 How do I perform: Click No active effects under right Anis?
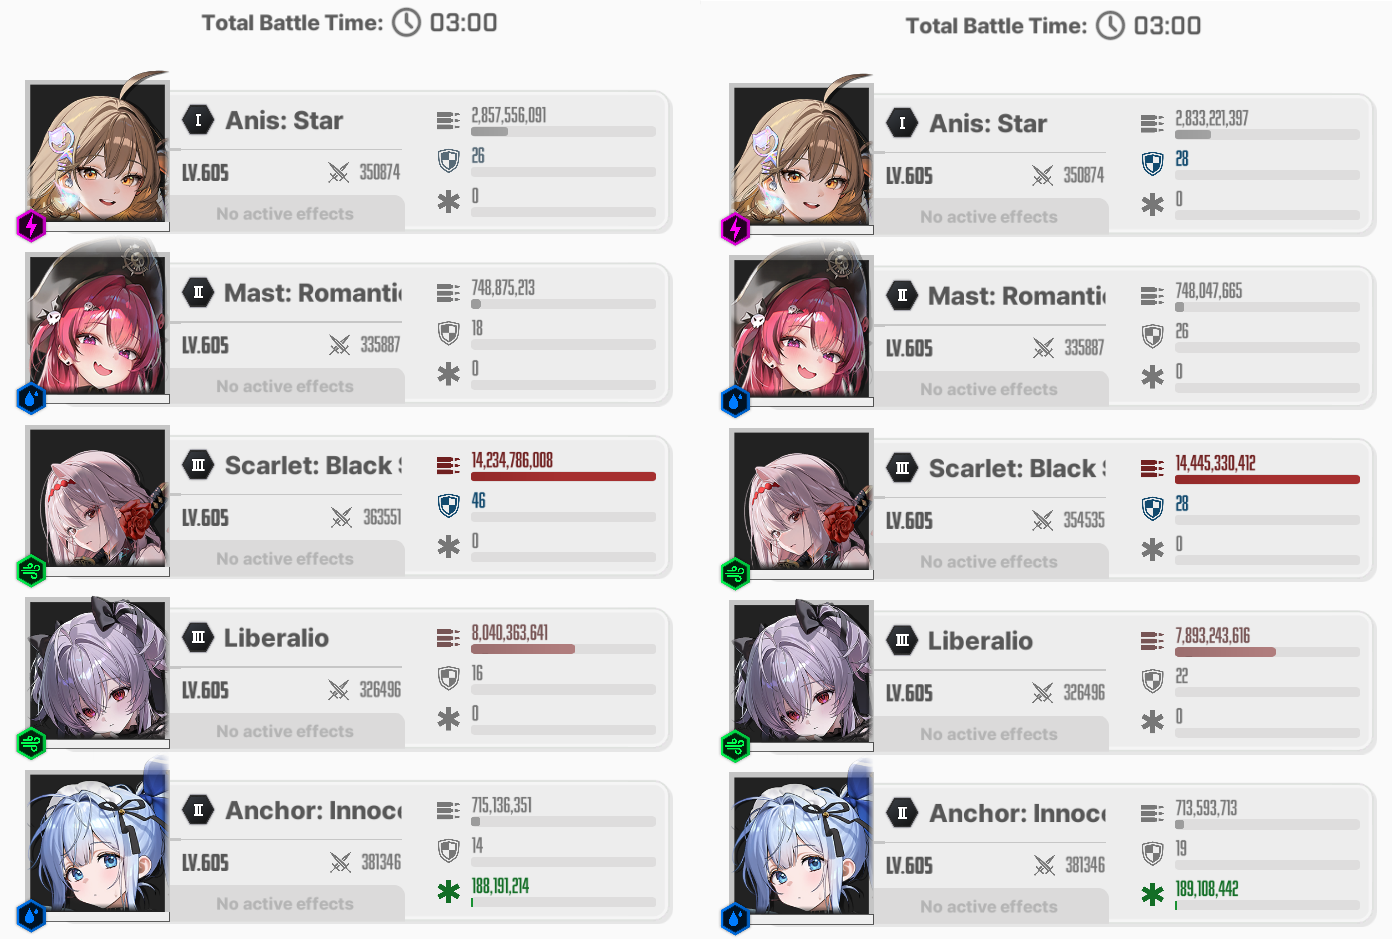(x=989, y=217)
